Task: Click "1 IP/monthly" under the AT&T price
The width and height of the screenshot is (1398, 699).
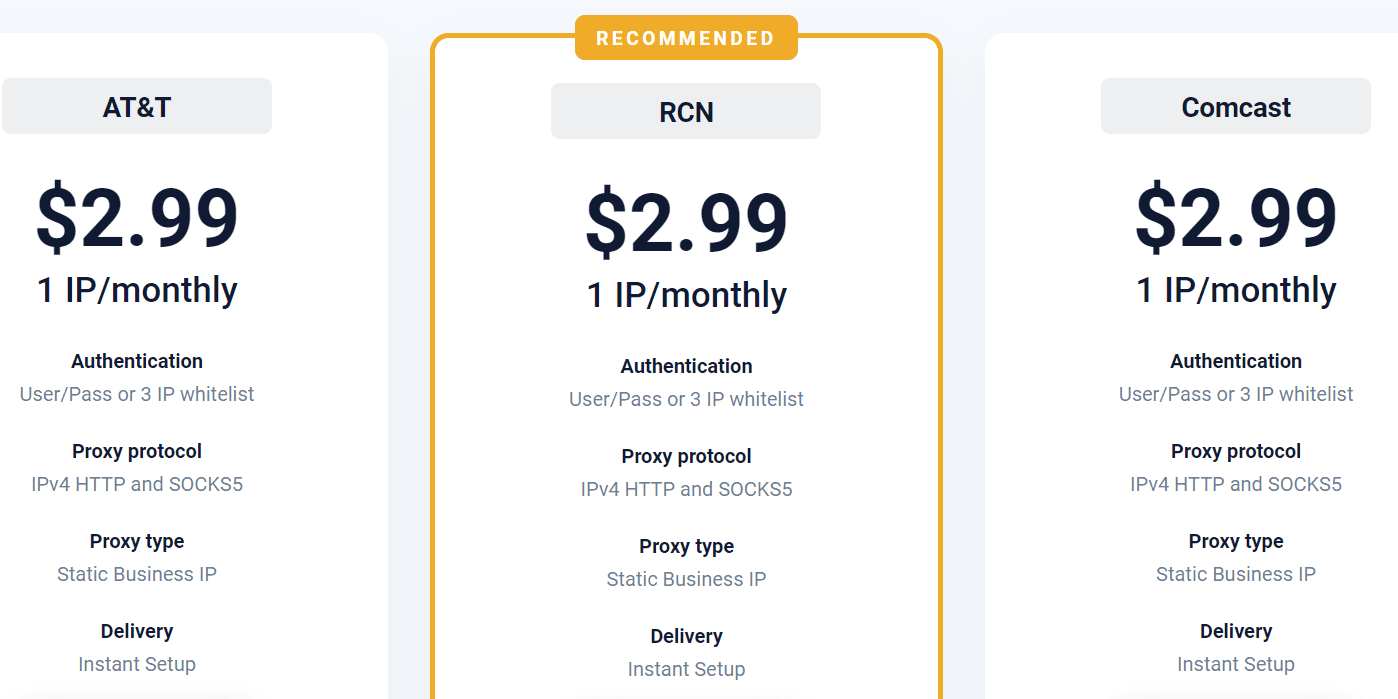Action: [x=137, y=290]
